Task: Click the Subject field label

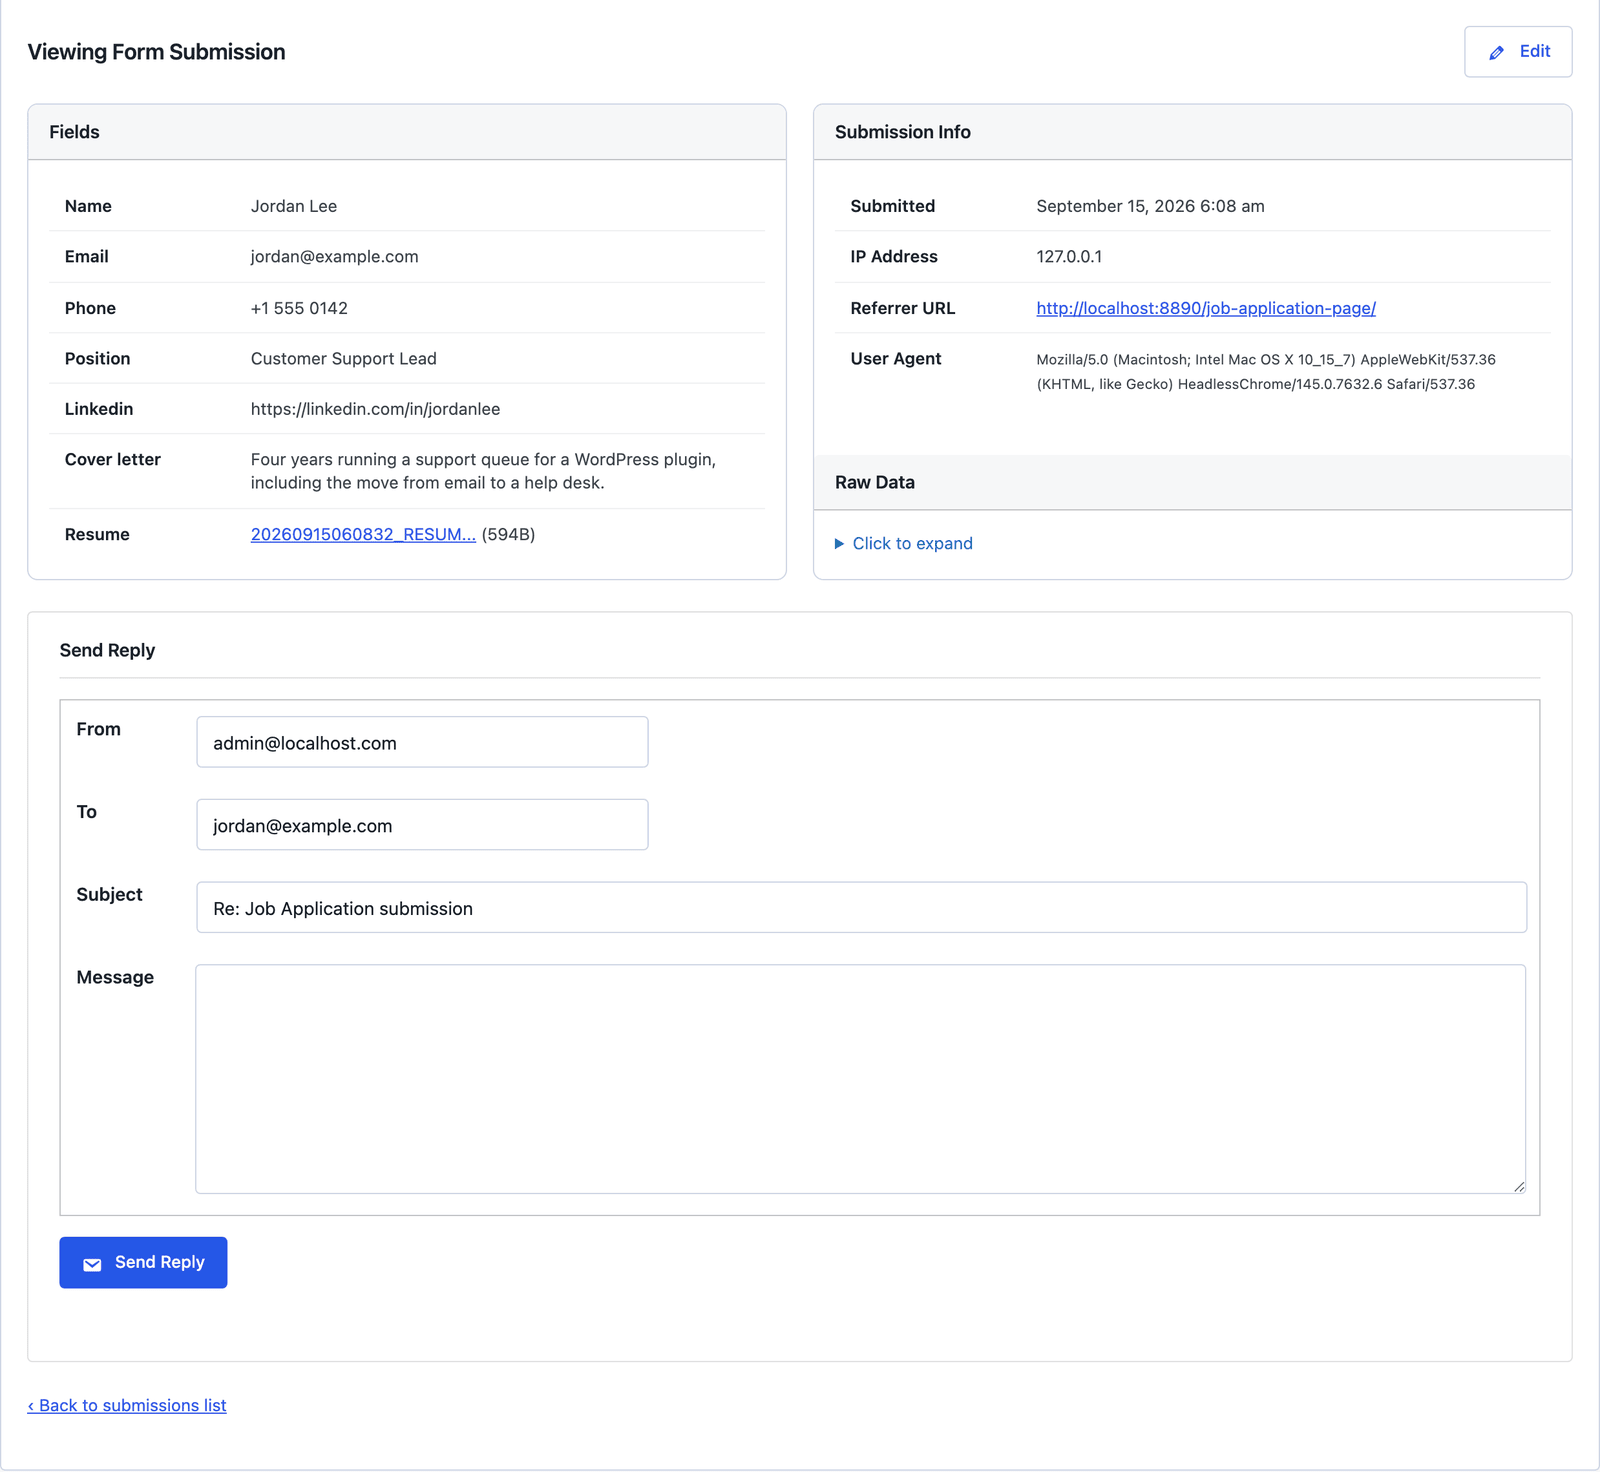Action: point(109,894)
